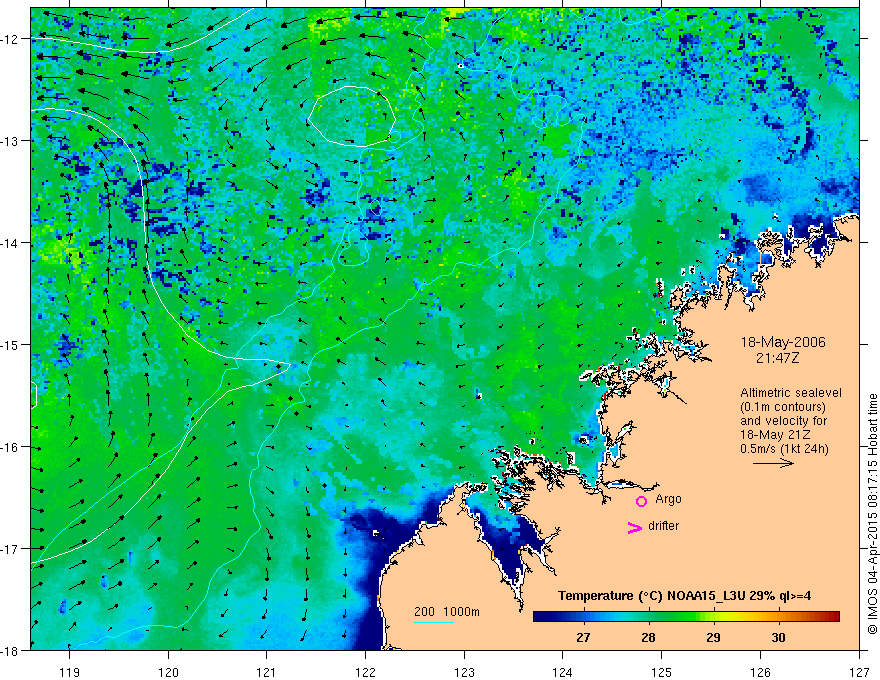Select the '(0.1m contours)' caption line

coord(783,407)
